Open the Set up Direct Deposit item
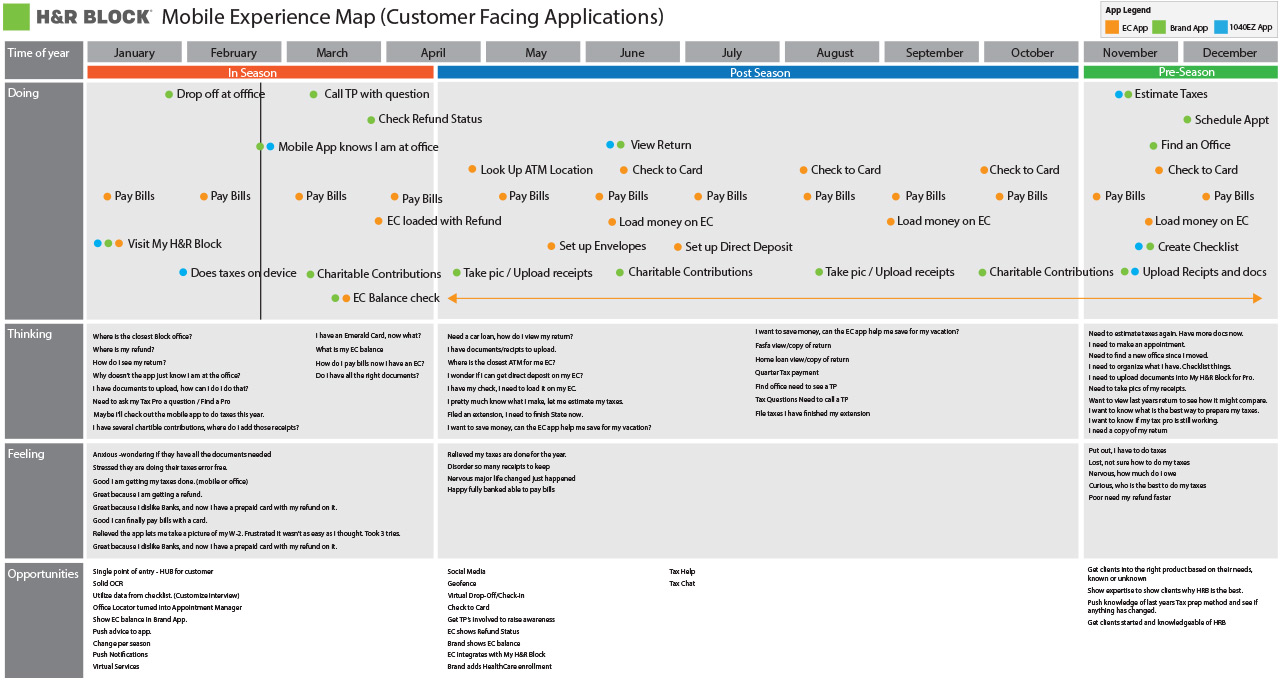 [738, 247]
